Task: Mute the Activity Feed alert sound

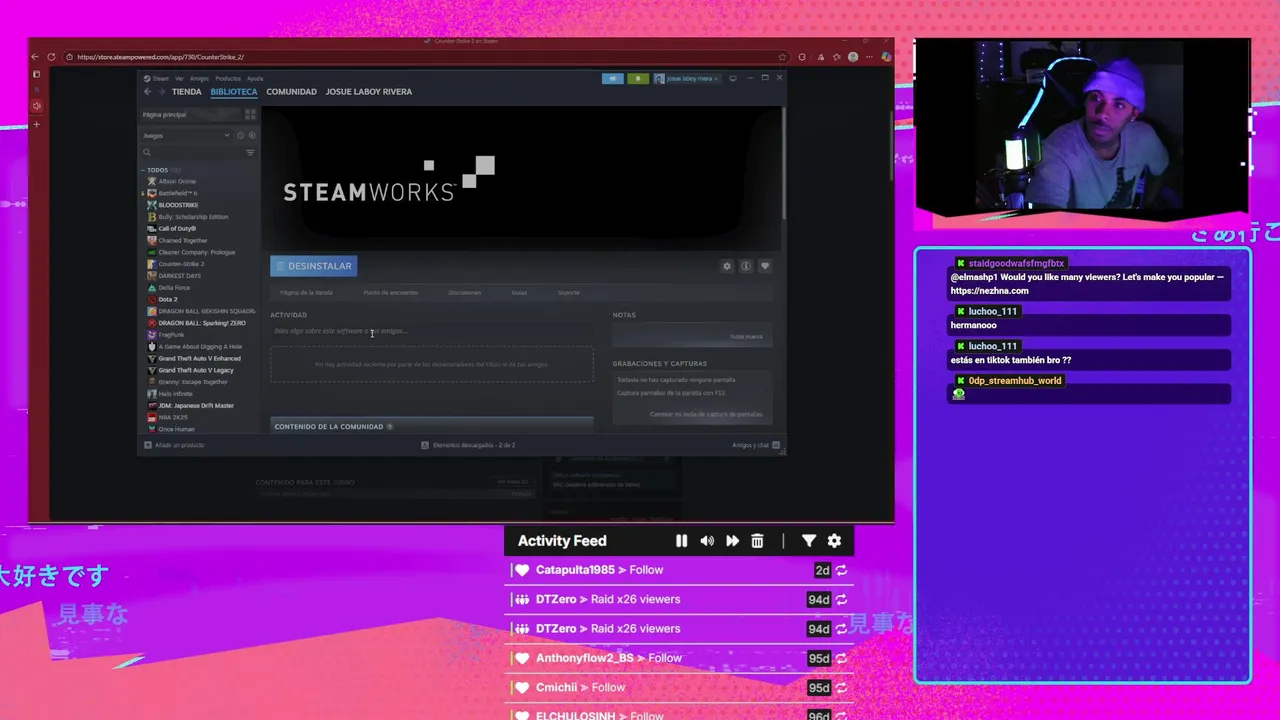Action: click(707, 541)
